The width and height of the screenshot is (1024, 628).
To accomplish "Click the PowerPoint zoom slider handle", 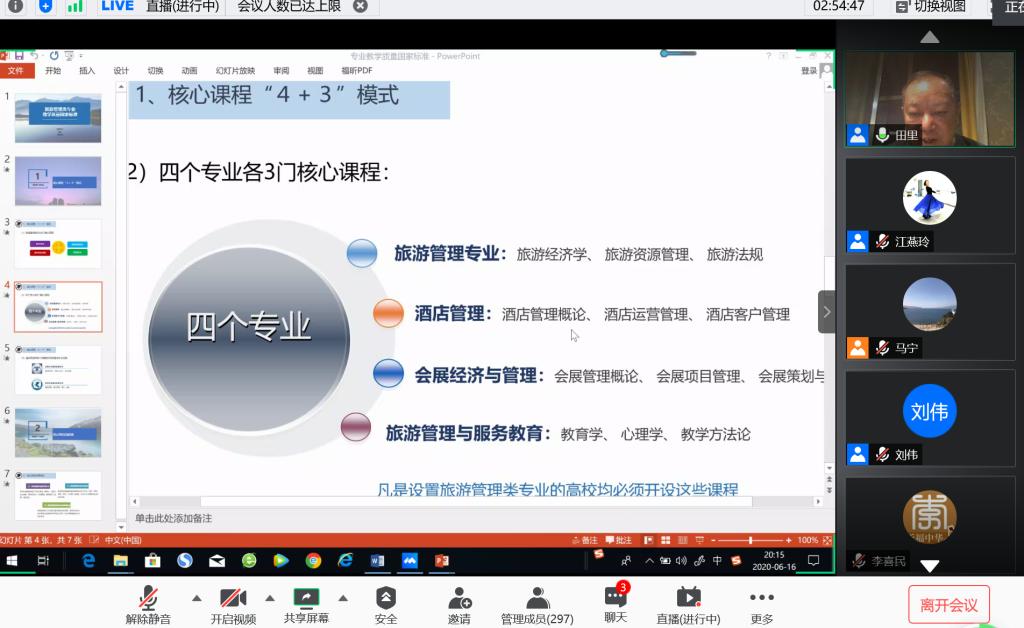I will click(x=750, y=540).
